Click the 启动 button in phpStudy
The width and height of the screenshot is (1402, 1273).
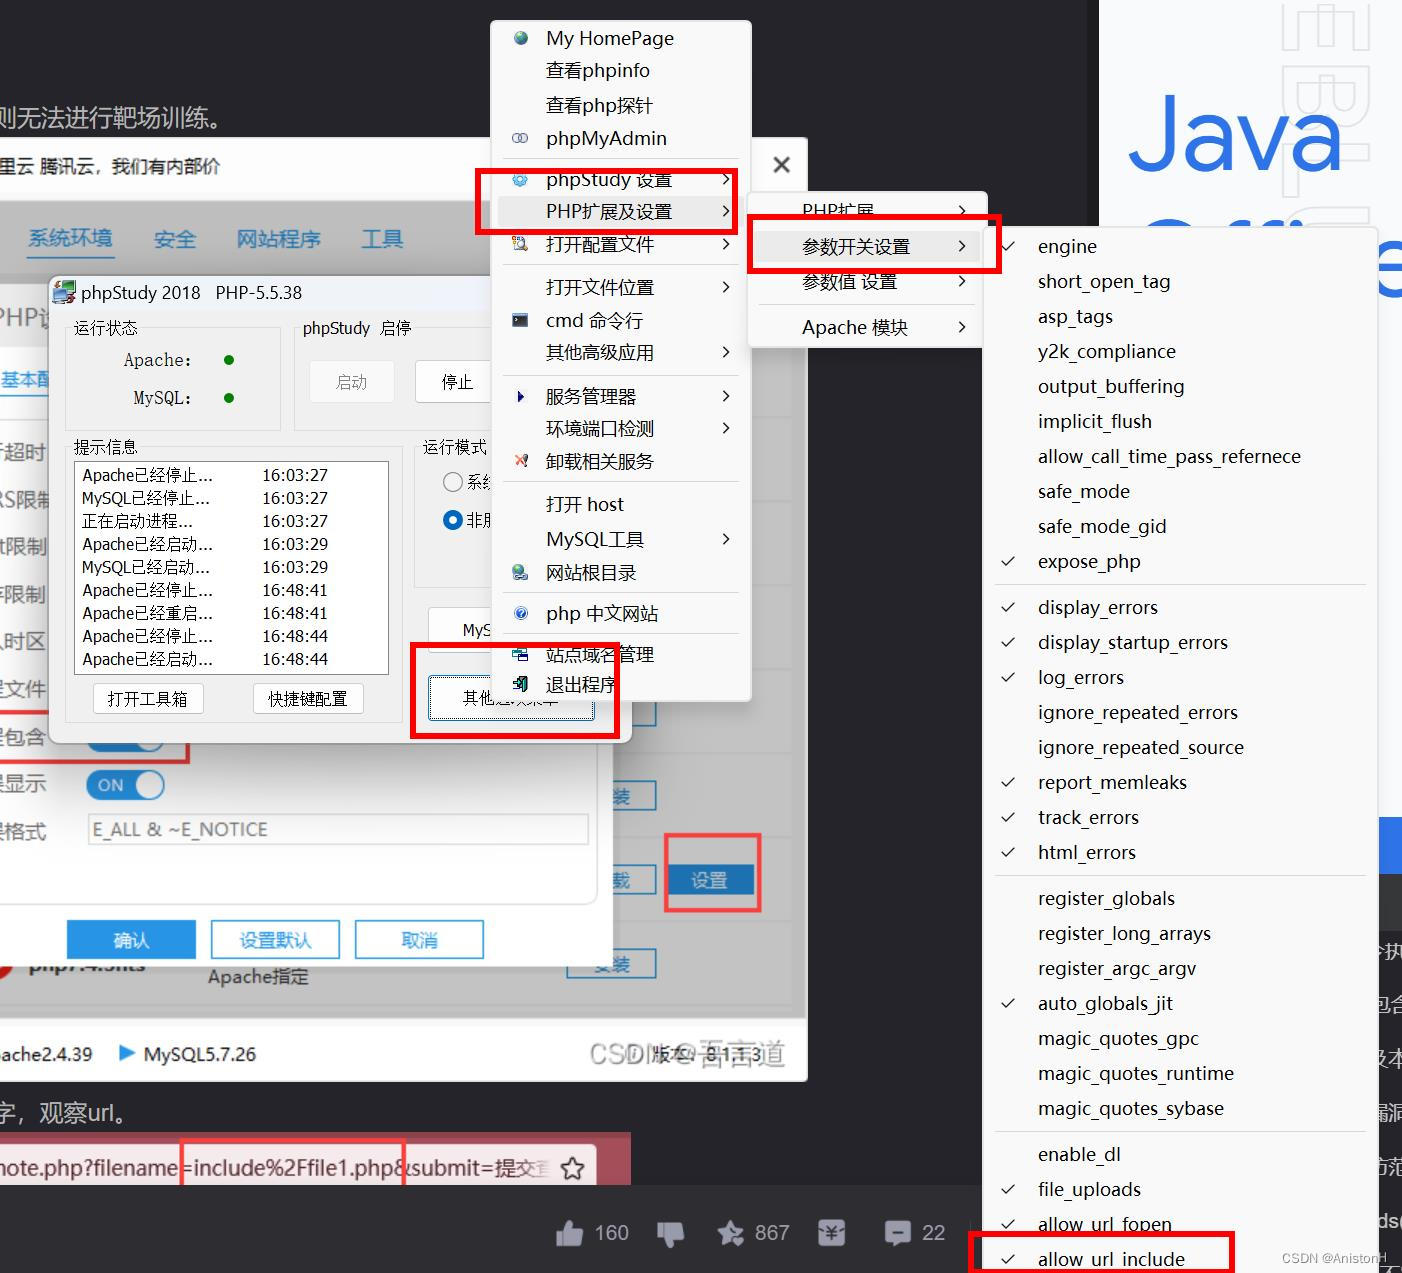351,382
